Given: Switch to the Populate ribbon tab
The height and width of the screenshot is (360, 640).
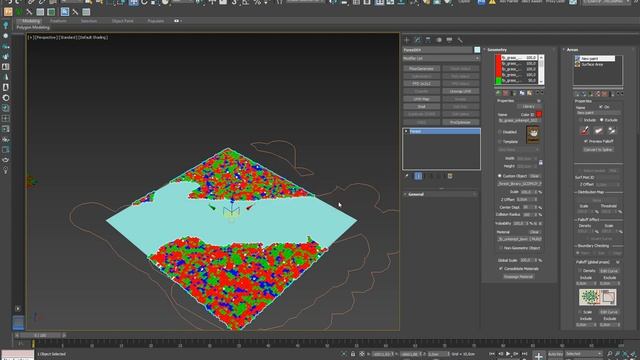Looking at the screenshot, I should click(x=156, y=21).
